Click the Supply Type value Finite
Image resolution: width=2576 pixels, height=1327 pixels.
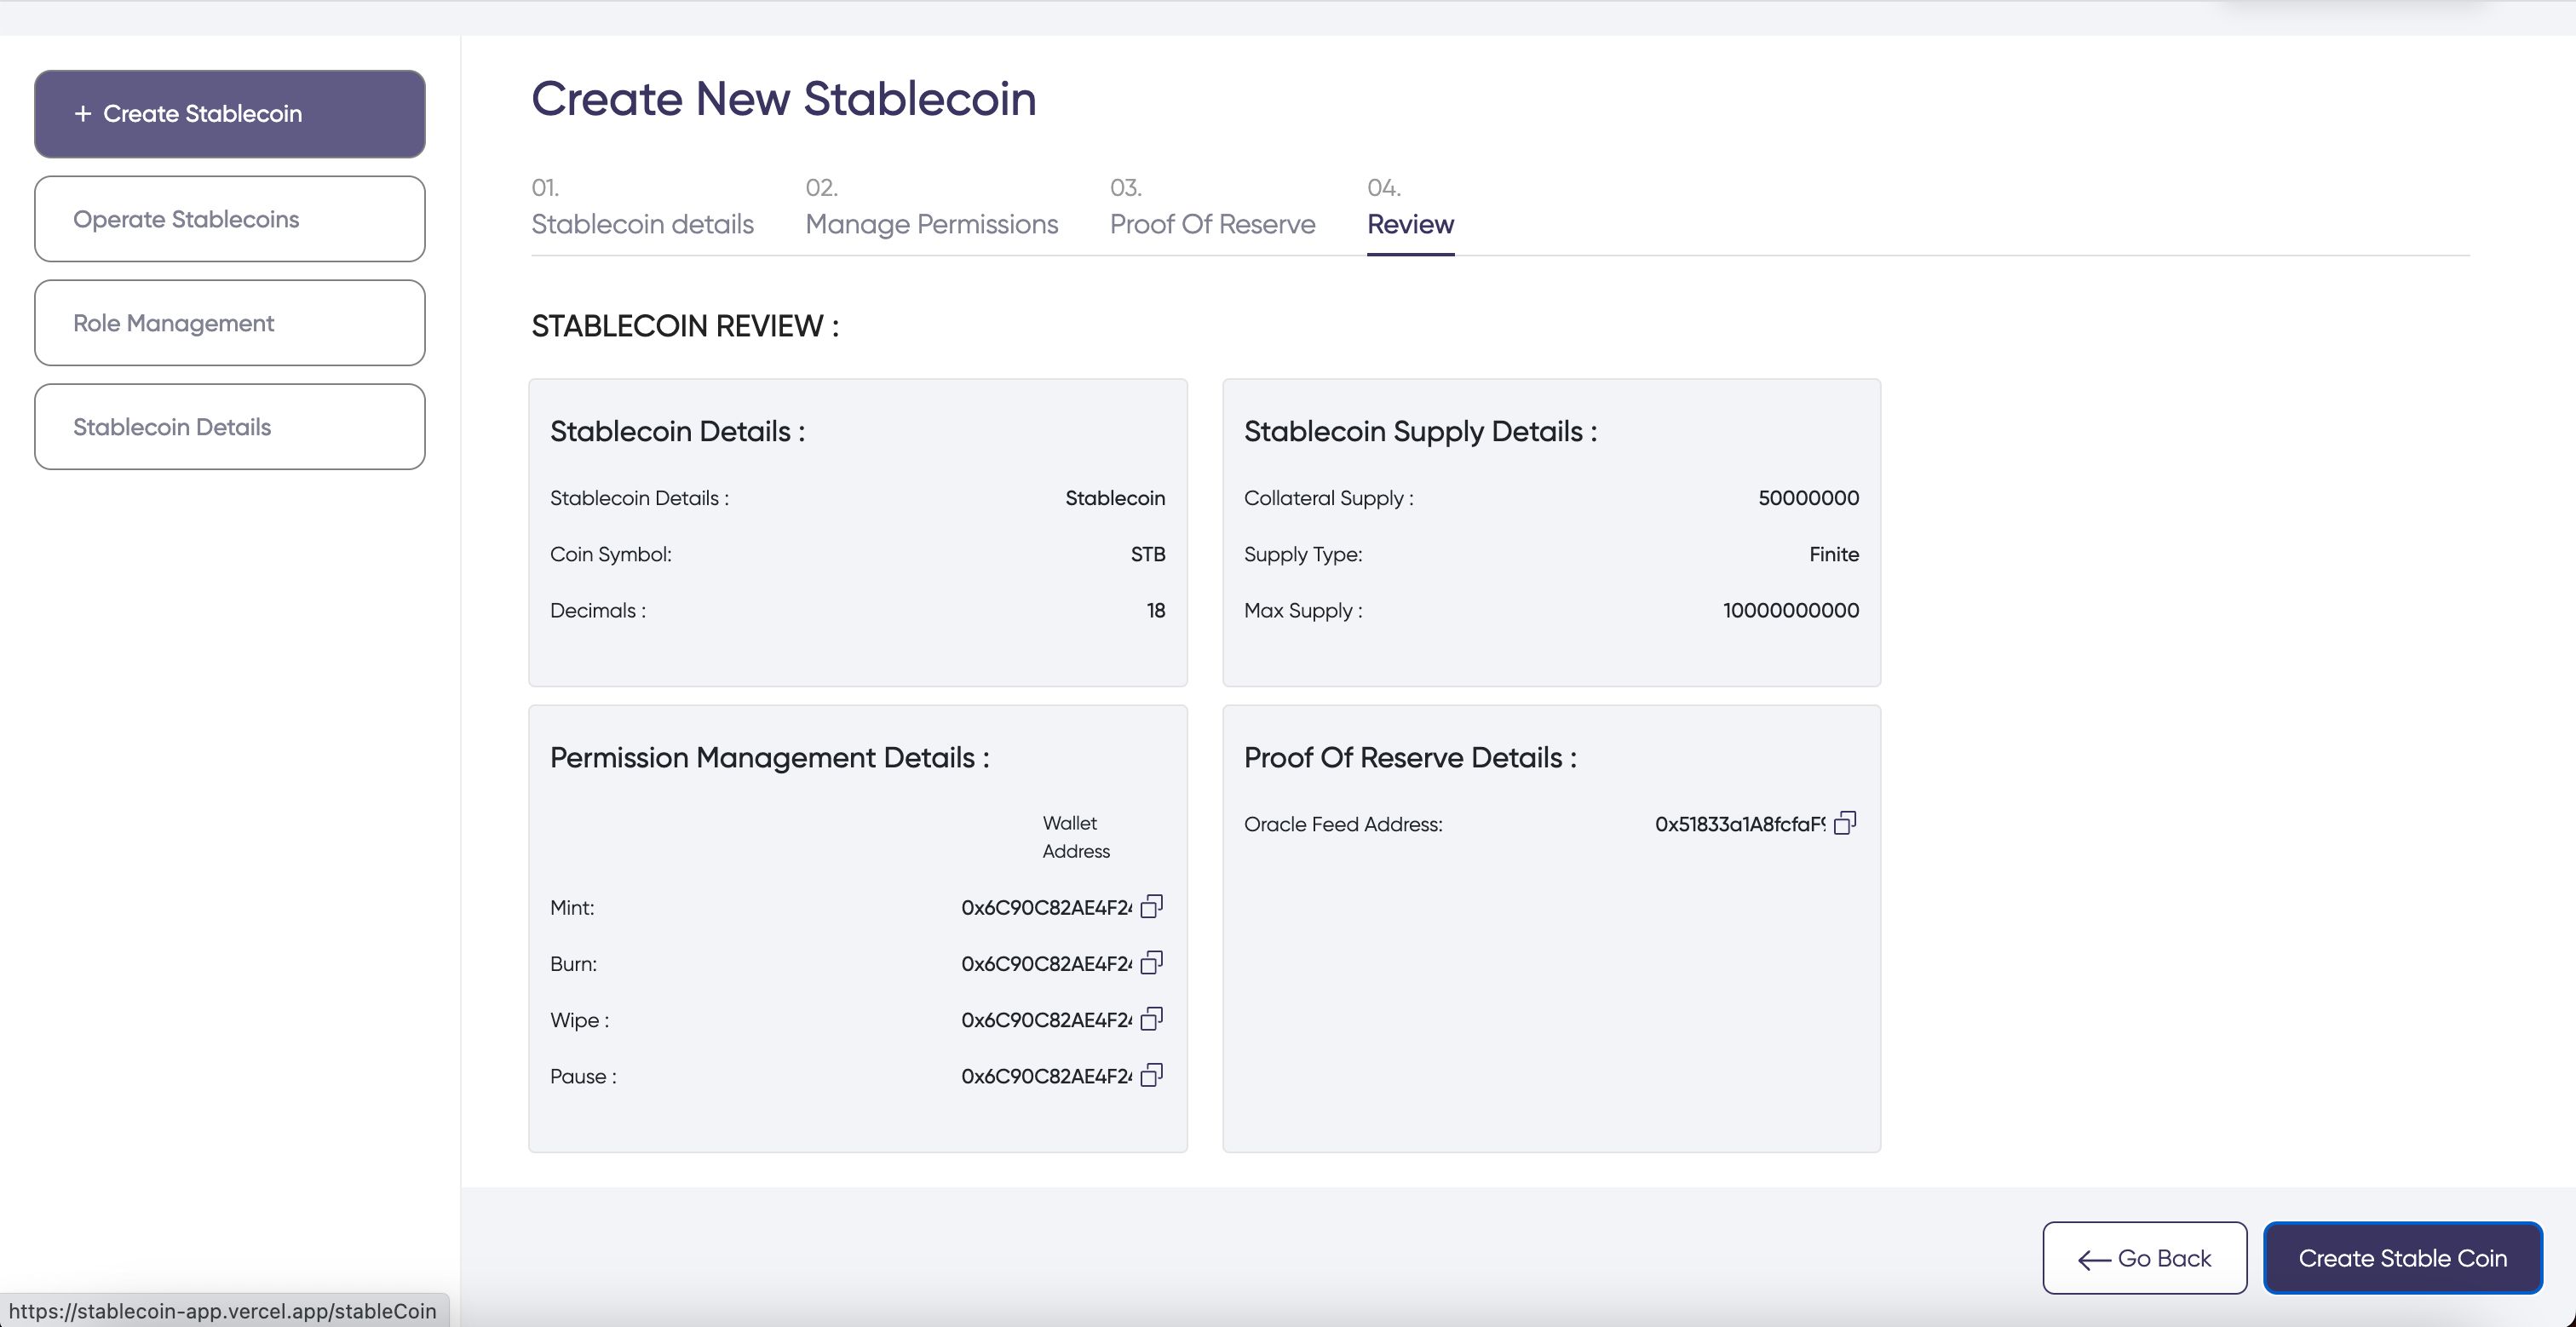point(1834,554)
